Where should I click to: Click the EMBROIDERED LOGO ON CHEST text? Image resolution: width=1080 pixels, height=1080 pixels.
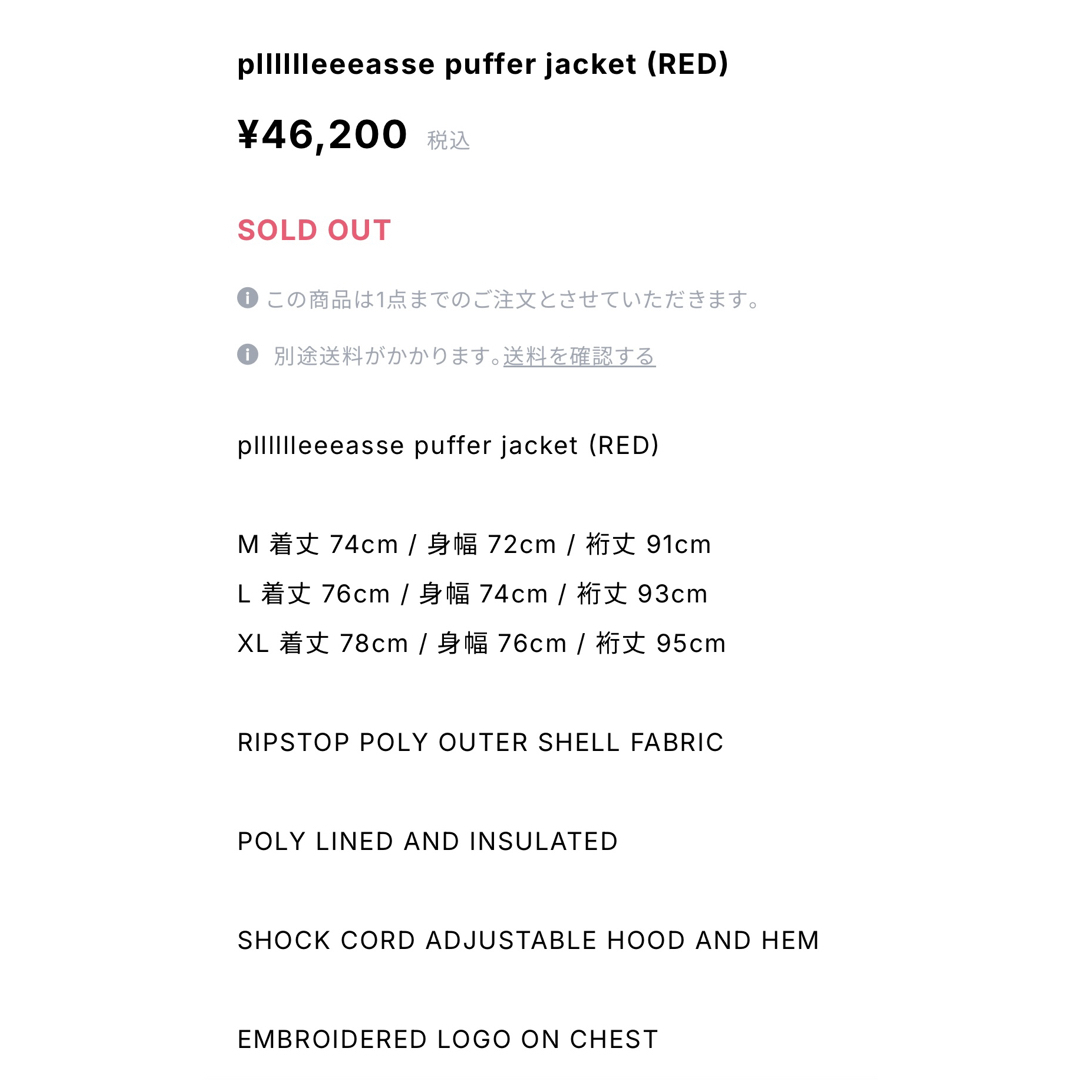[448, 1040]
